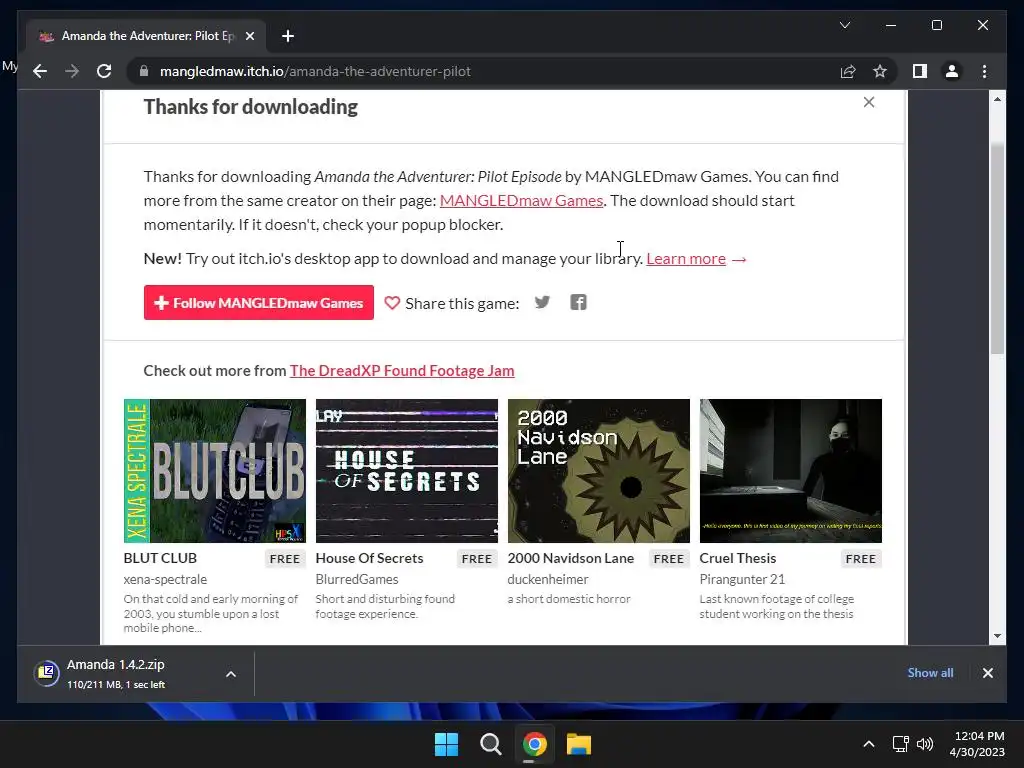This screenshot has height=768, width=1024.
Task: Click the Cruel Thesis title
Action: point(737,558)
